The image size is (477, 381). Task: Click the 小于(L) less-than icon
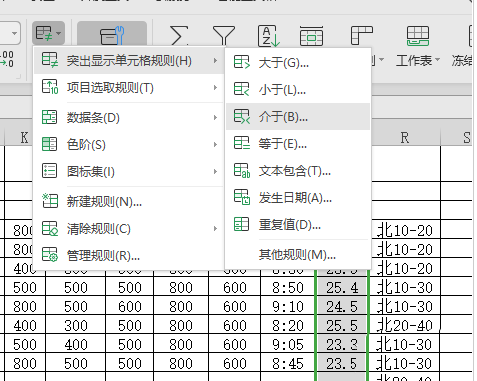pos(242,89)
